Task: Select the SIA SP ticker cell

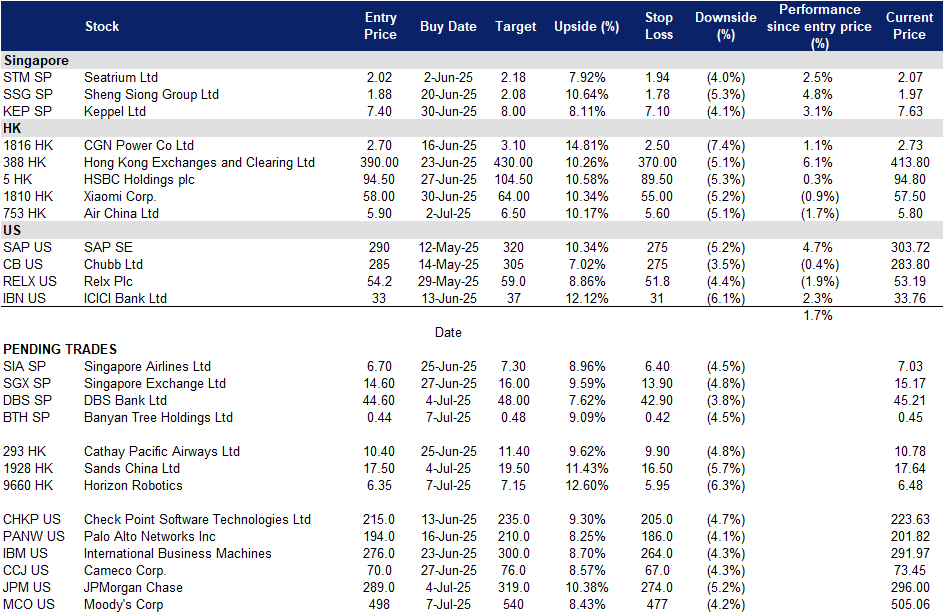Action: point(26,366)
